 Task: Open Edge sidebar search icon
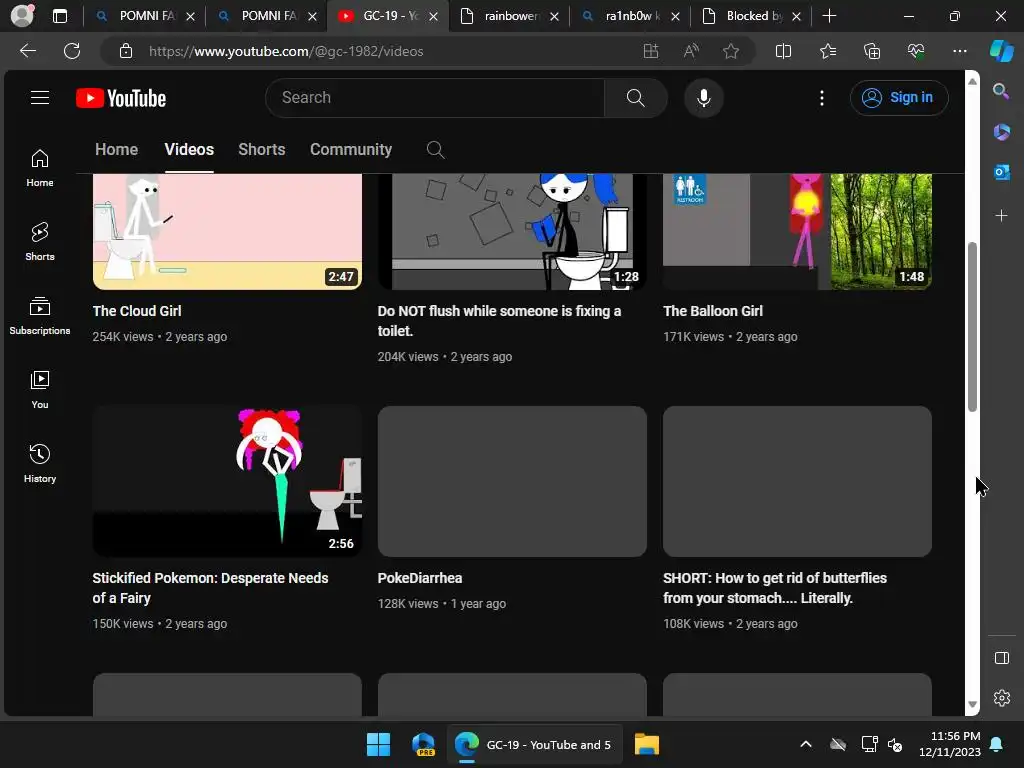click(x=1001, y=91)
